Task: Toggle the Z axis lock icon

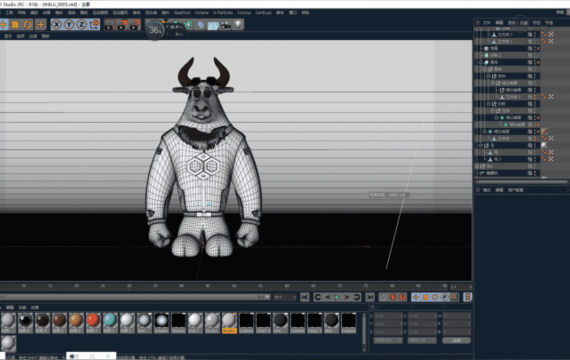Action: [81, 24]
